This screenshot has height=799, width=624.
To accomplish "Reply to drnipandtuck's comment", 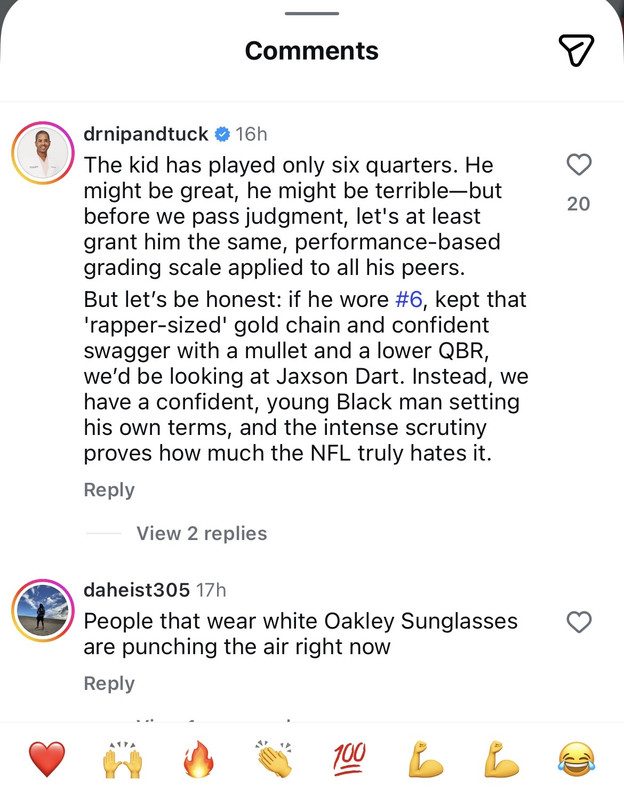I will 108,490.
